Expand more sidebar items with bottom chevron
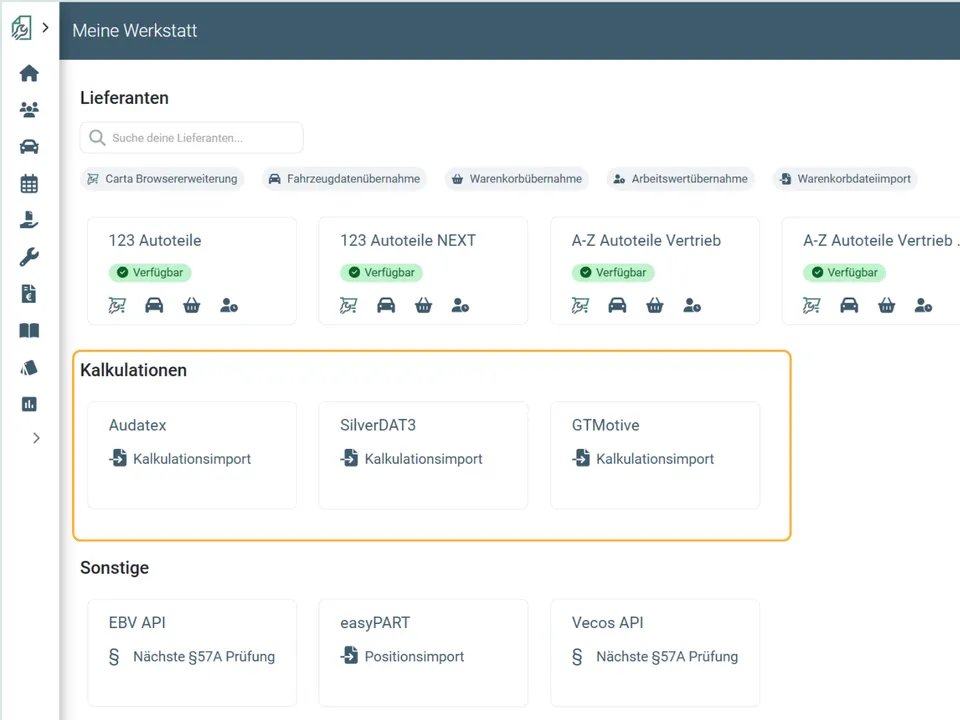The height and width of the screenshot is (720, 960). click(36, 438)
